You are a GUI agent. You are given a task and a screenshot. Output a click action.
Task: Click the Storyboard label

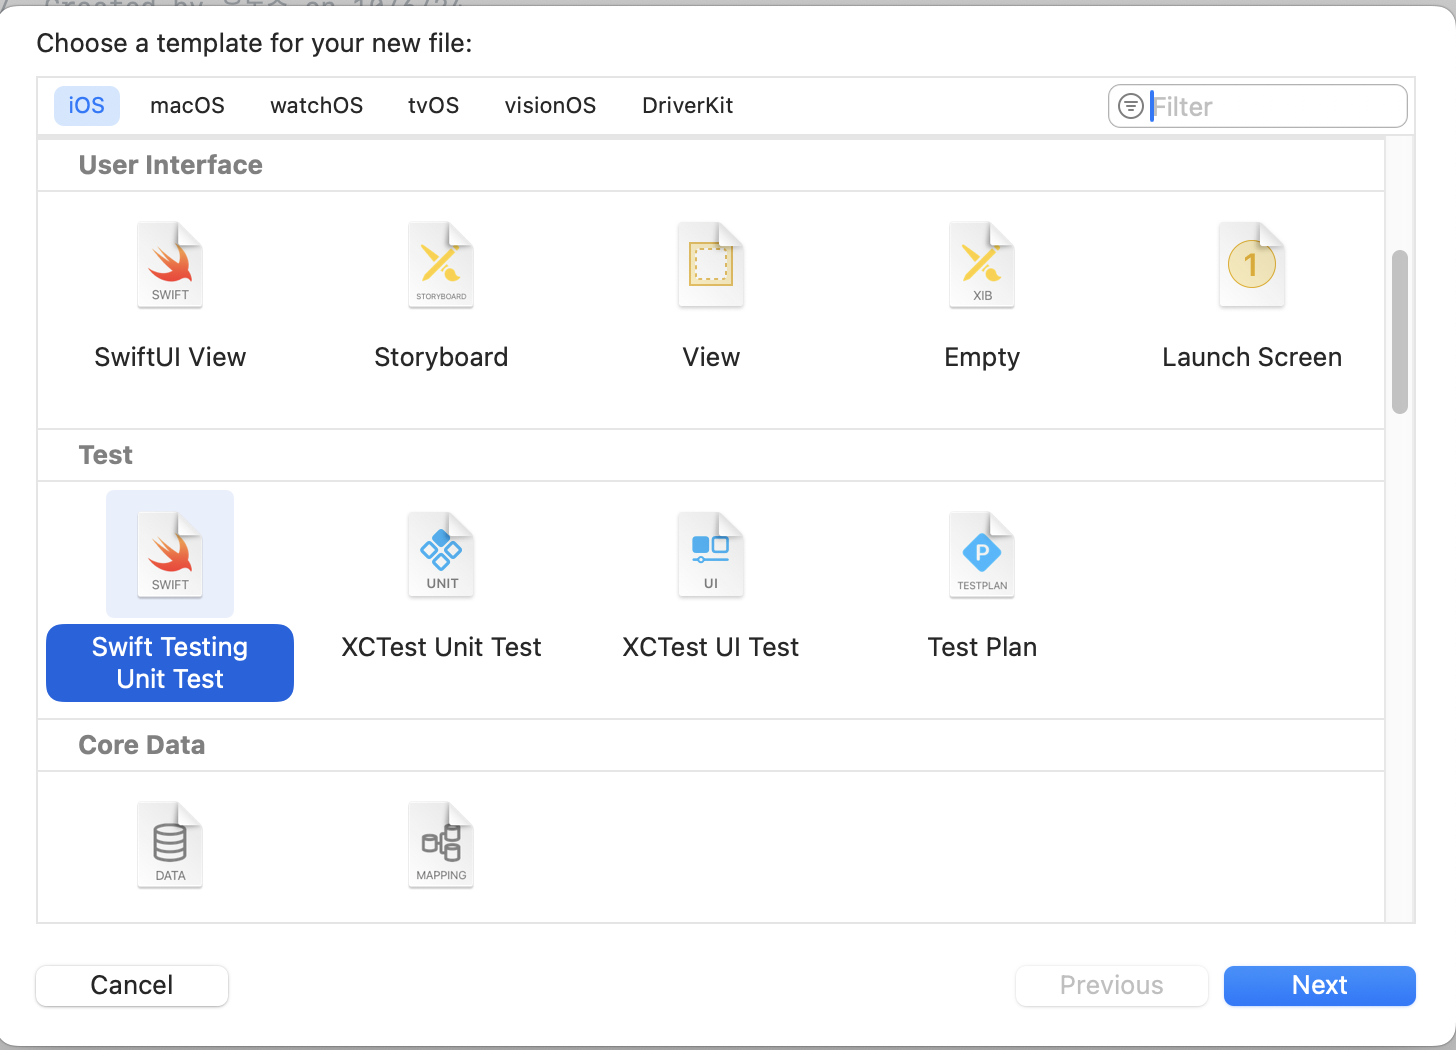point(441,357)
